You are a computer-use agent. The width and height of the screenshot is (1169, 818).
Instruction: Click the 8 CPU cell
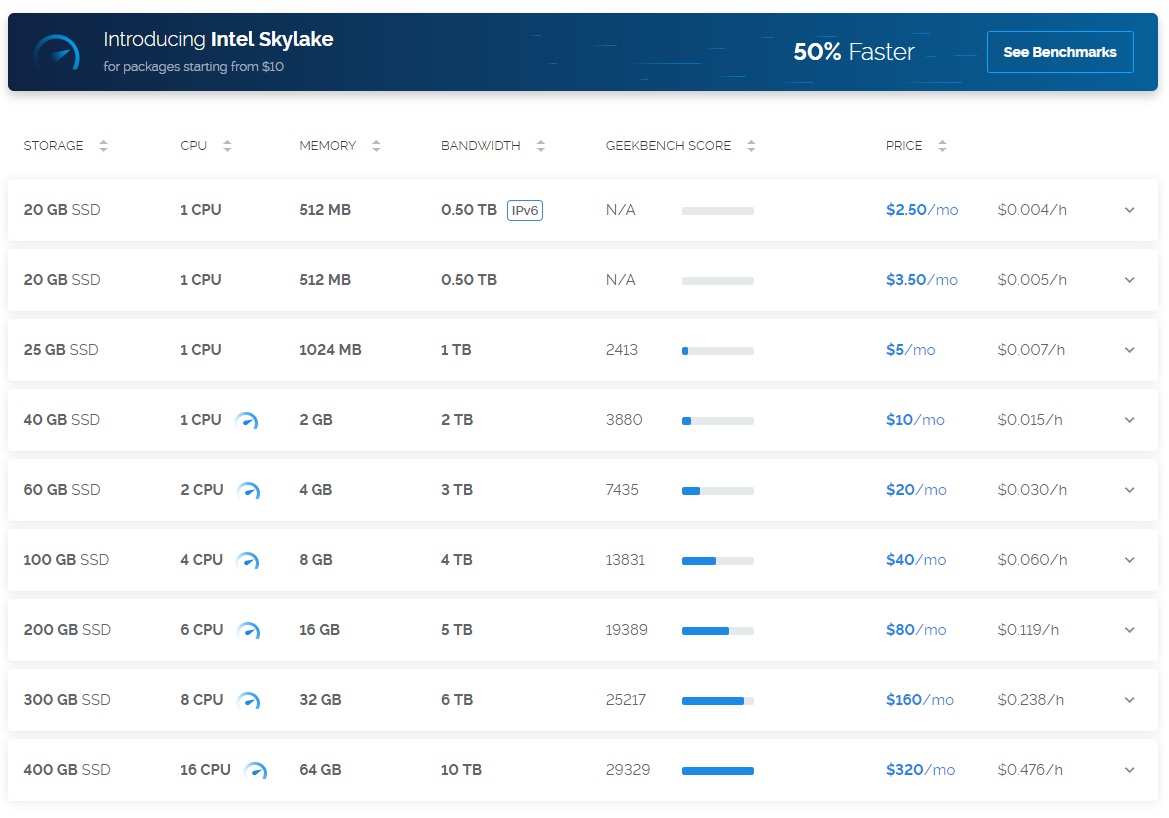[201, 700]
